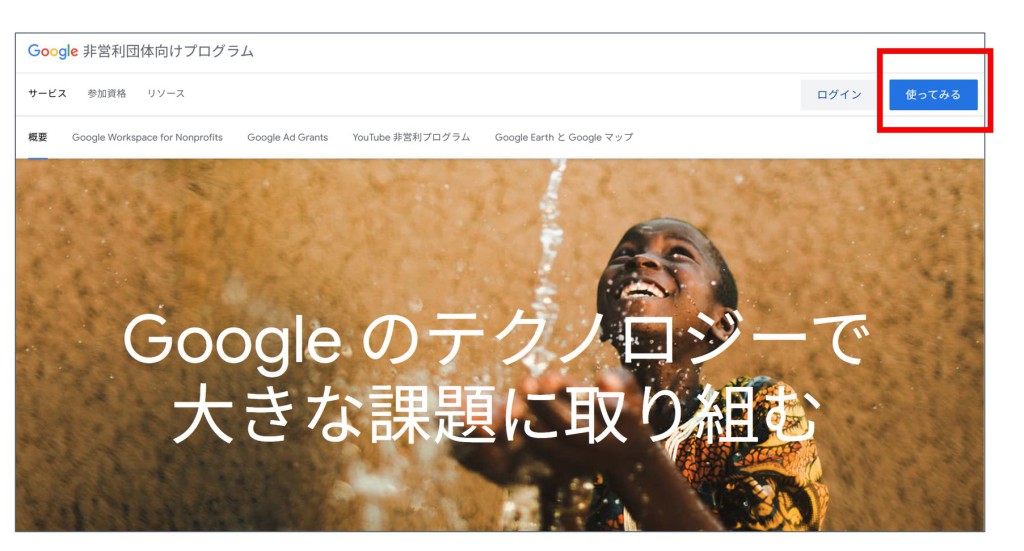Click the headline line Google のテクノロジーで
The image size is (1024, 551).
pyautogui.click(x=496, y=340)
